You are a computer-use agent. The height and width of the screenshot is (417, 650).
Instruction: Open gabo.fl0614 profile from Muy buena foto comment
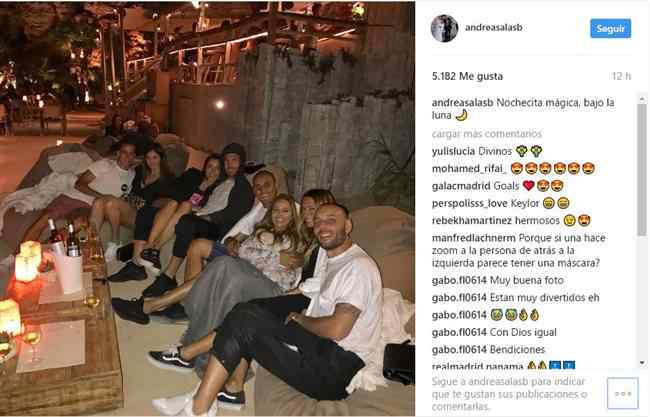coord(459,281)
